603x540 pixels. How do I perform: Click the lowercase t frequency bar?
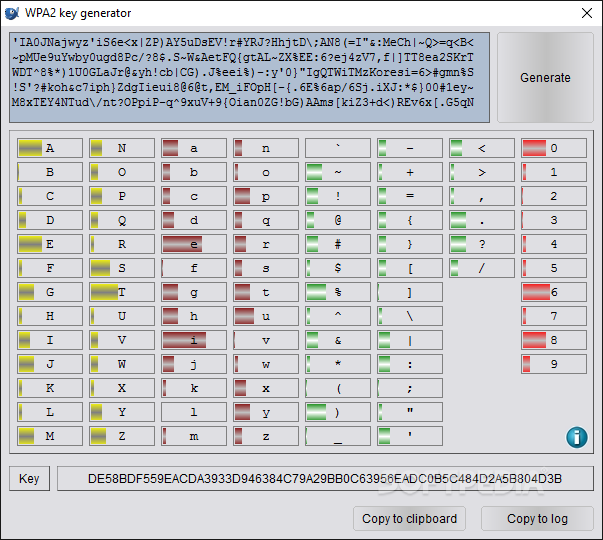[x=266, y=292]
